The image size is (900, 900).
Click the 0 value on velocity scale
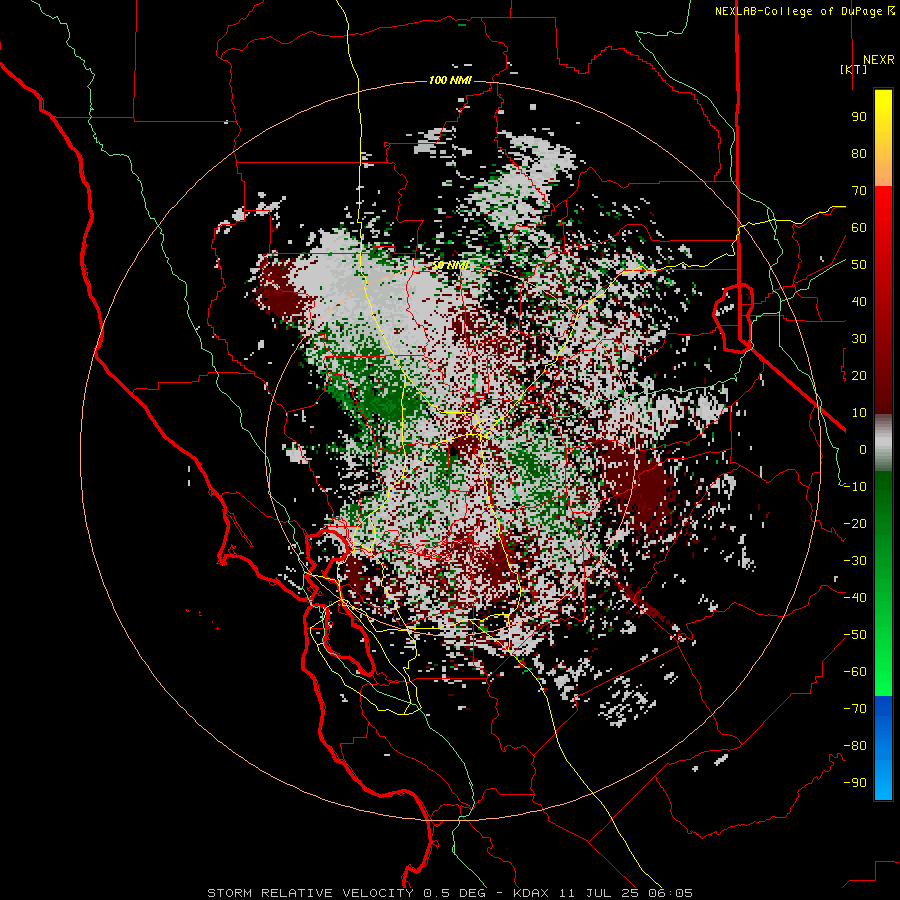(x=863, y=449)
